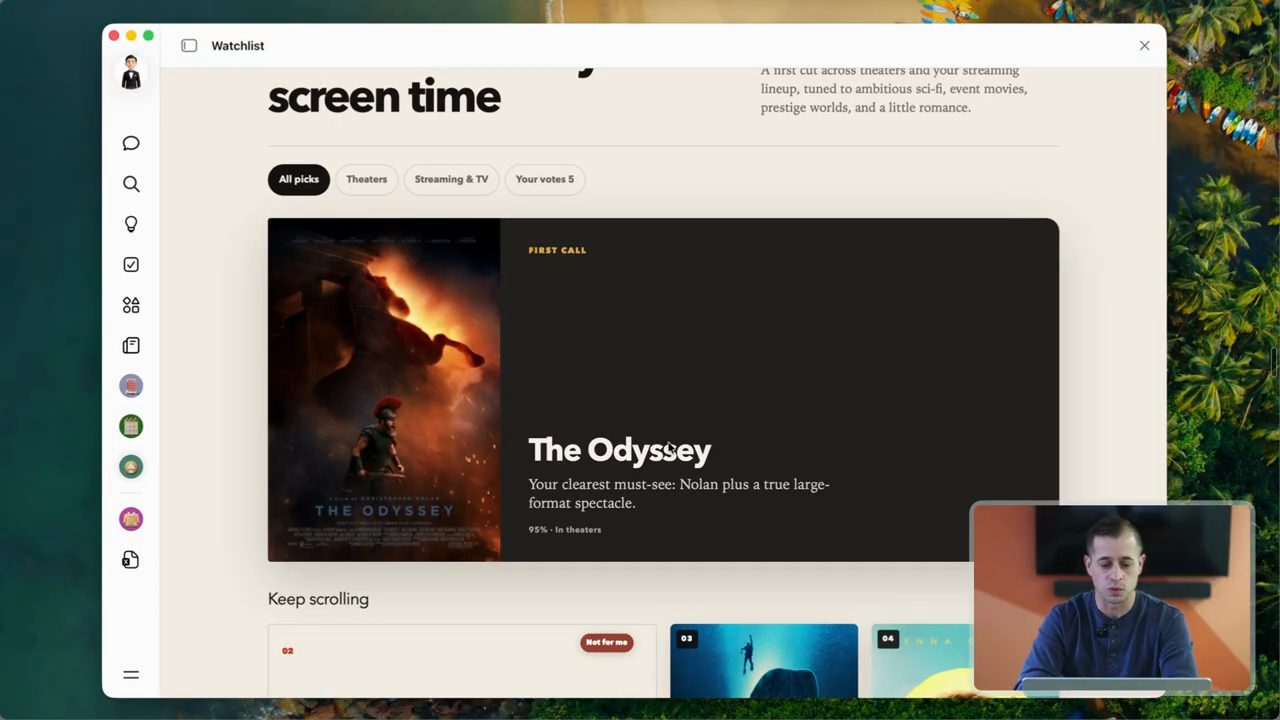
Task: Open the checkbox tasks icon in sidebar
Action: click(x=131, y=265)
